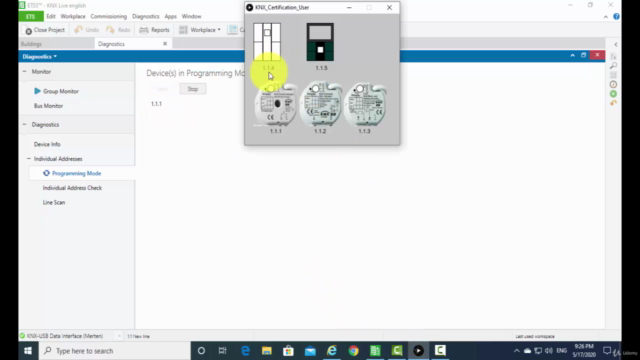Open the Diagnostics panel header dropdown
The width and height of the screenshot is (640, 360).
(40, 56)
